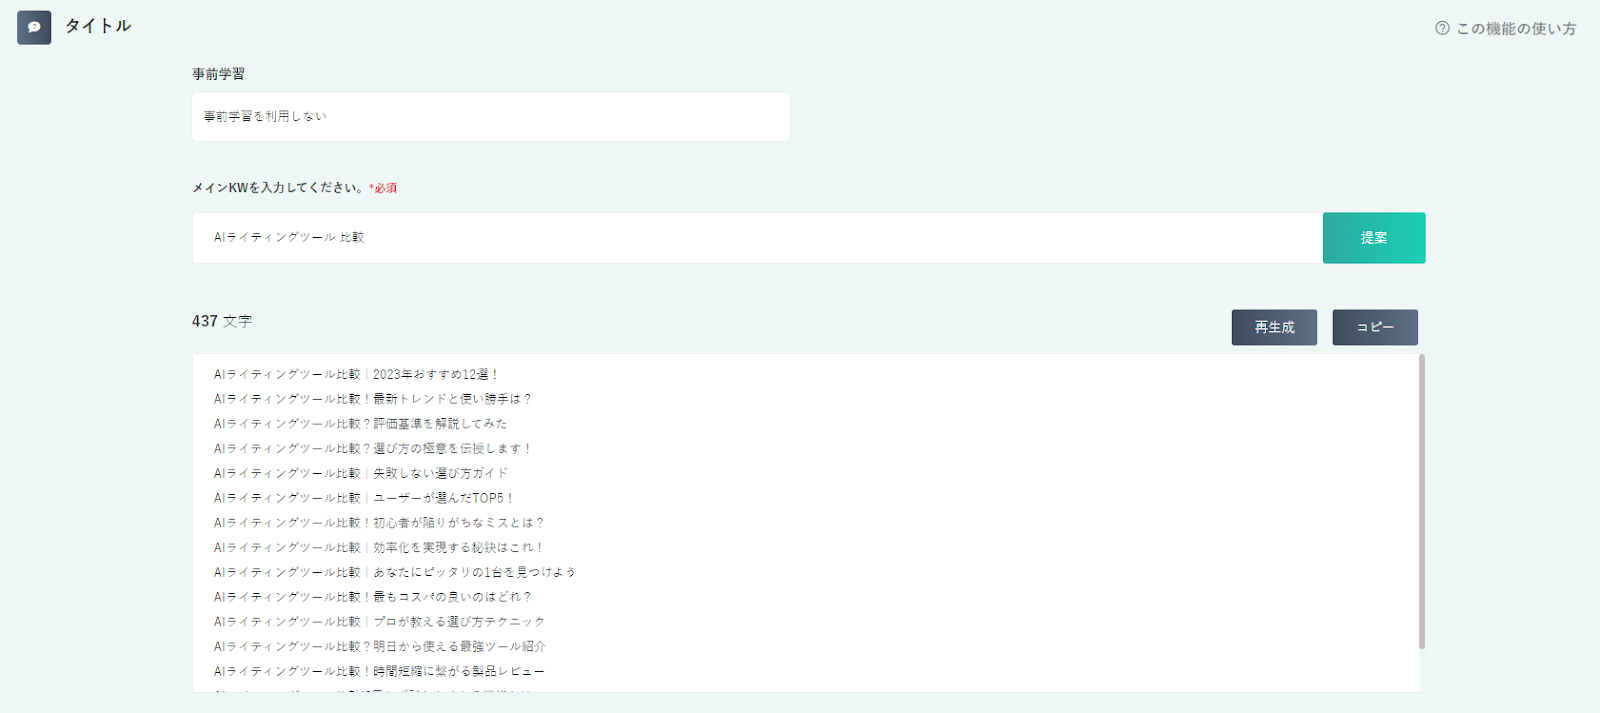
Task: Open the 事前学習 dropdown
Action: point(491,116)
